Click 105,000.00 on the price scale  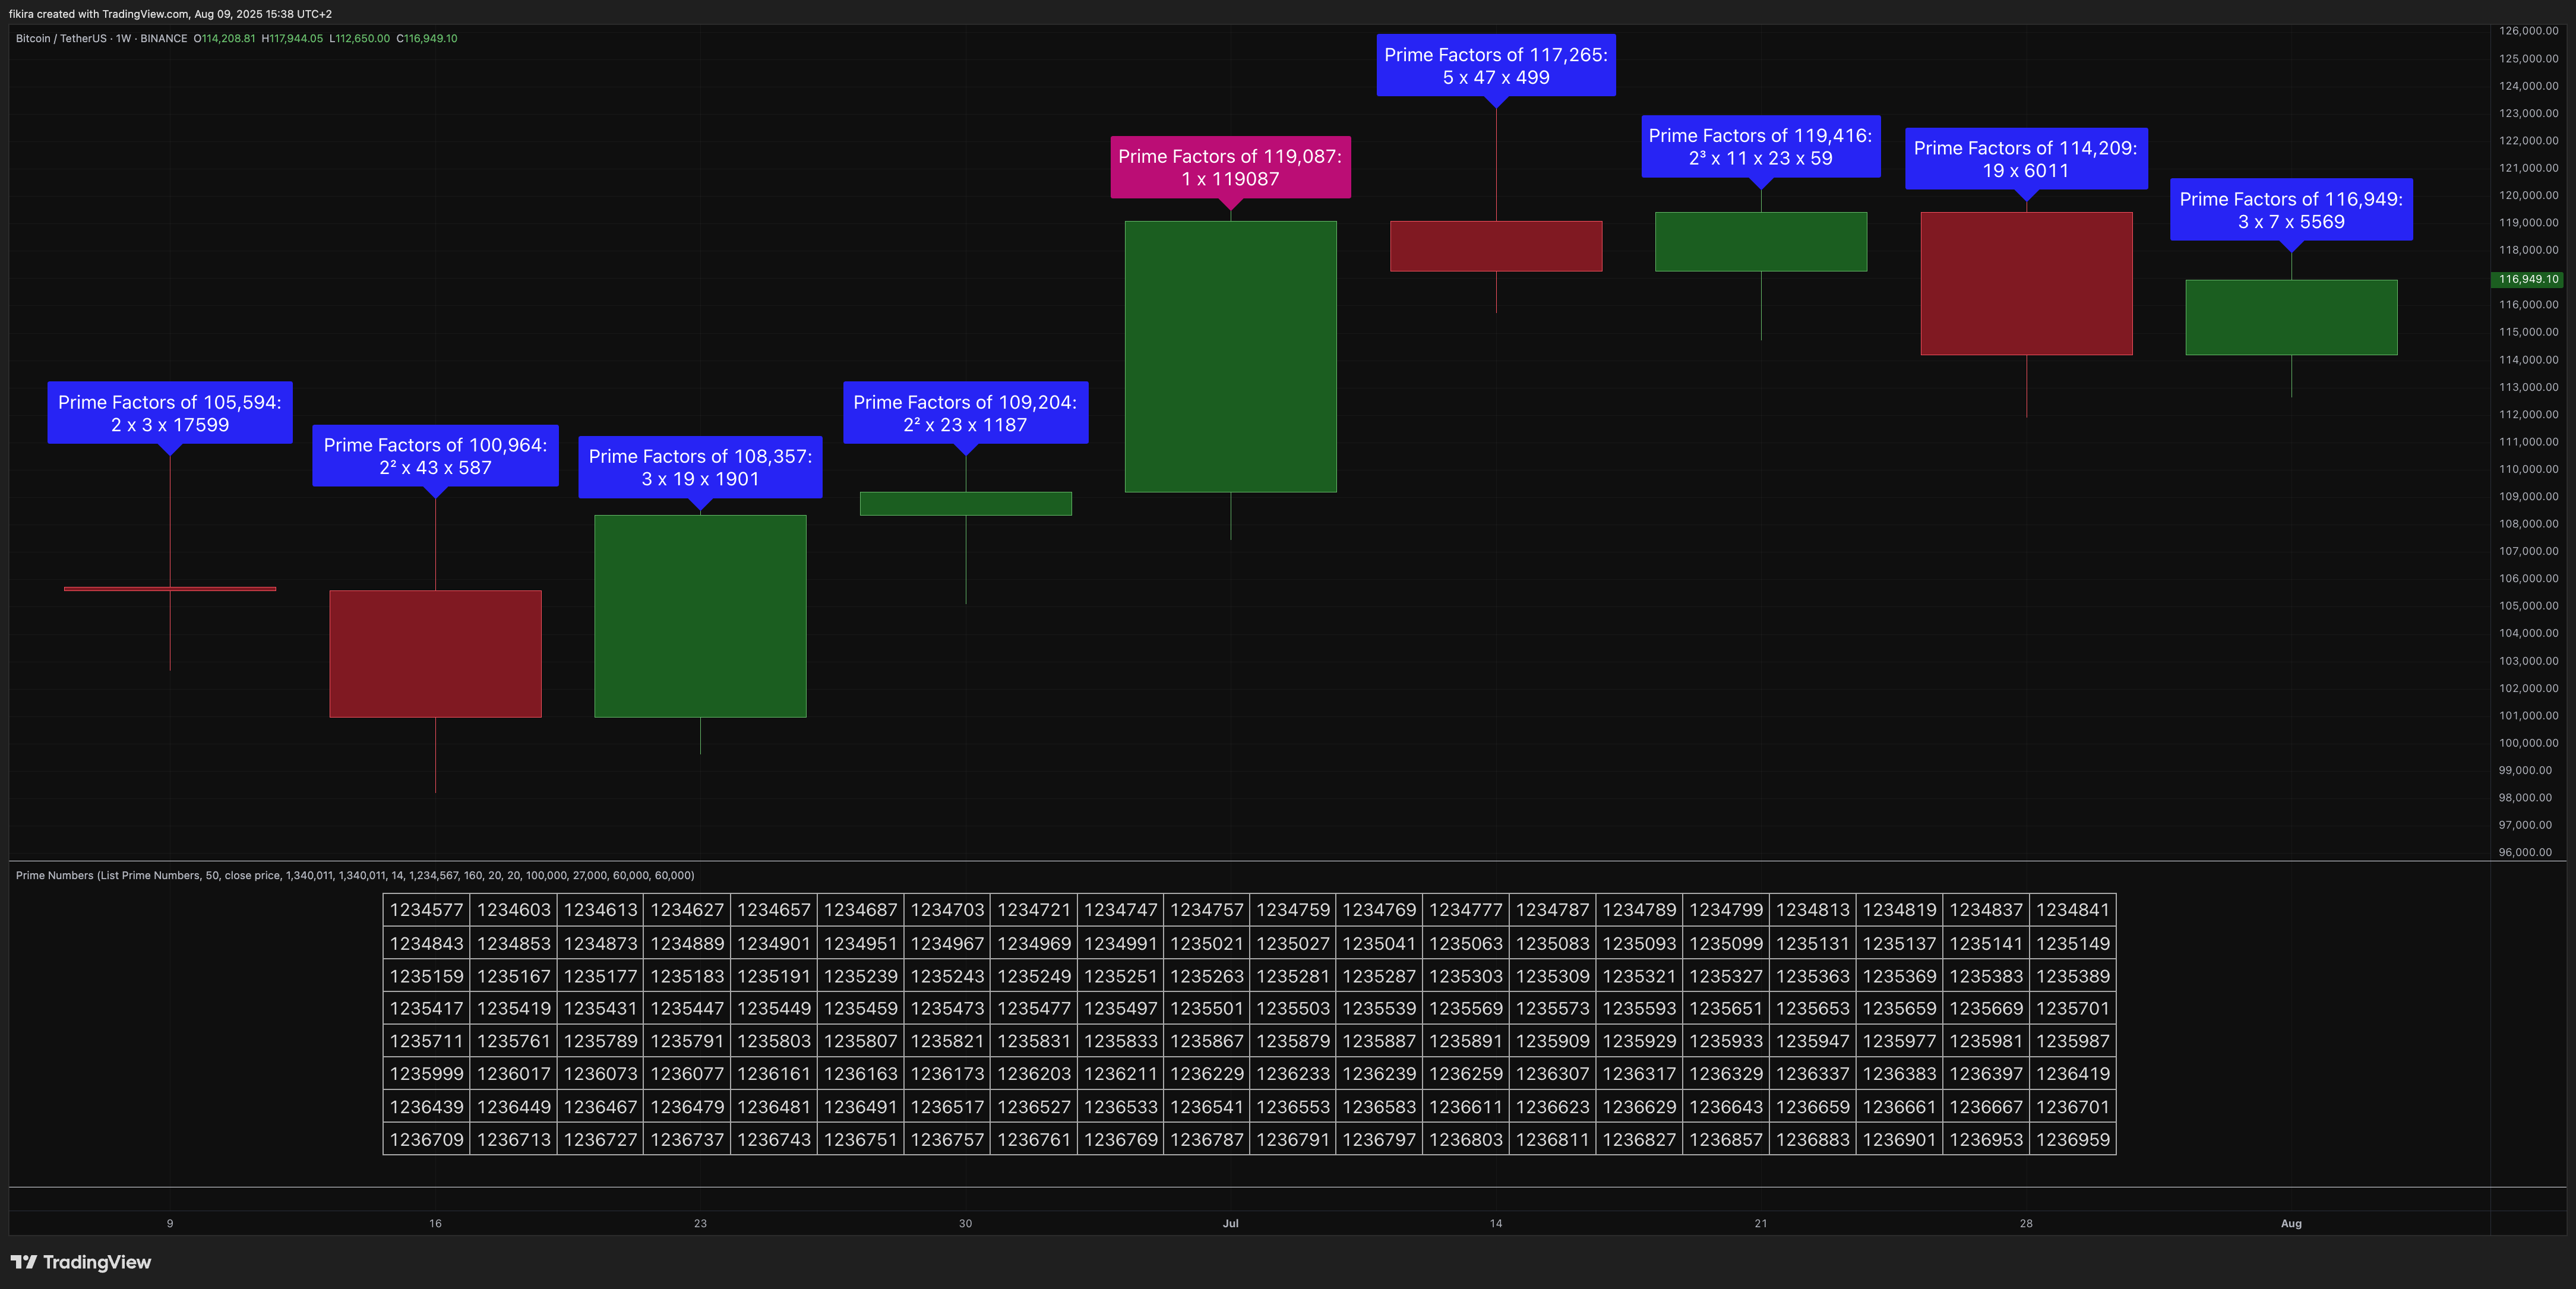point(2528,606)
